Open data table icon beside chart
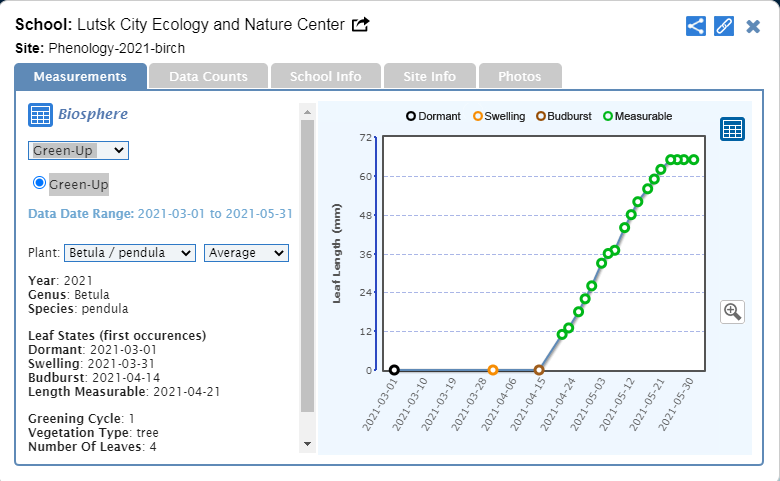Screen dimensions: 780x481 (x=732, y=129)
